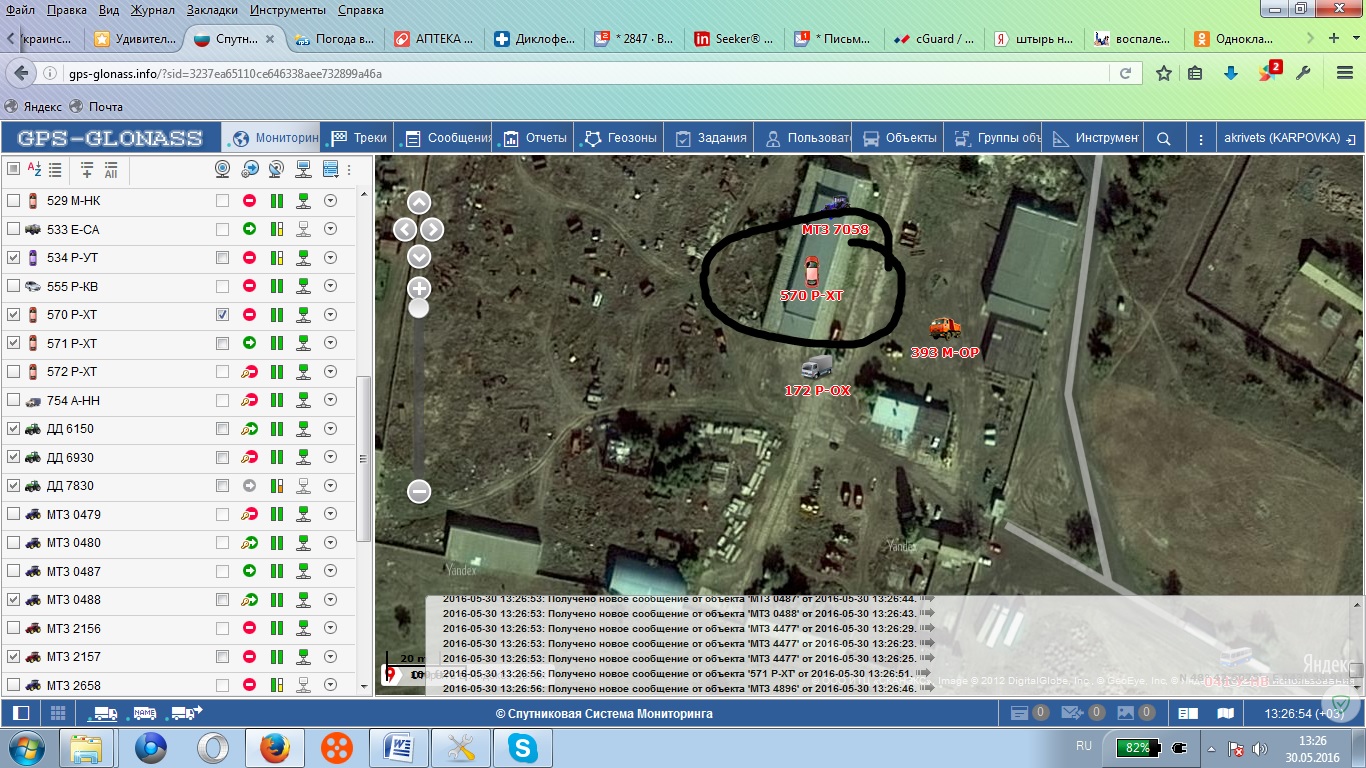Open the Справка menu in Firefox
The image size is (1366, 768).
(361, 10)
